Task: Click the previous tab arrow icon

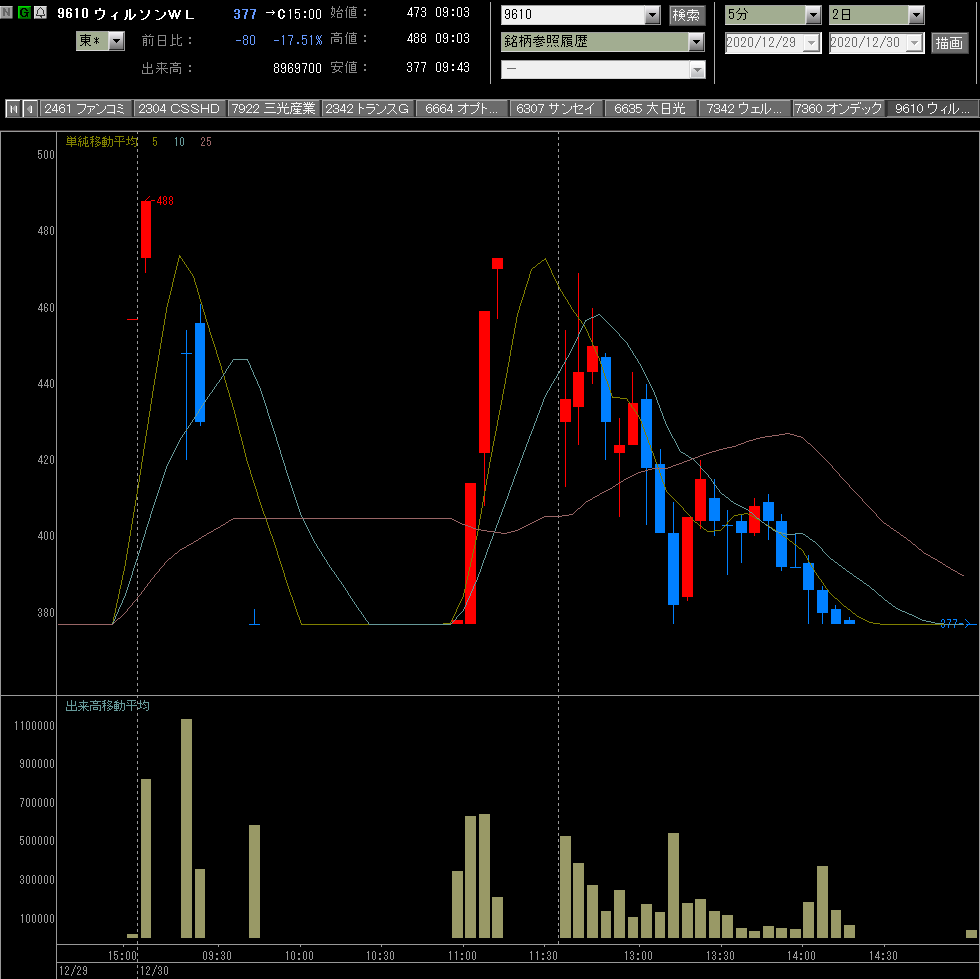Action: [29, 109]
